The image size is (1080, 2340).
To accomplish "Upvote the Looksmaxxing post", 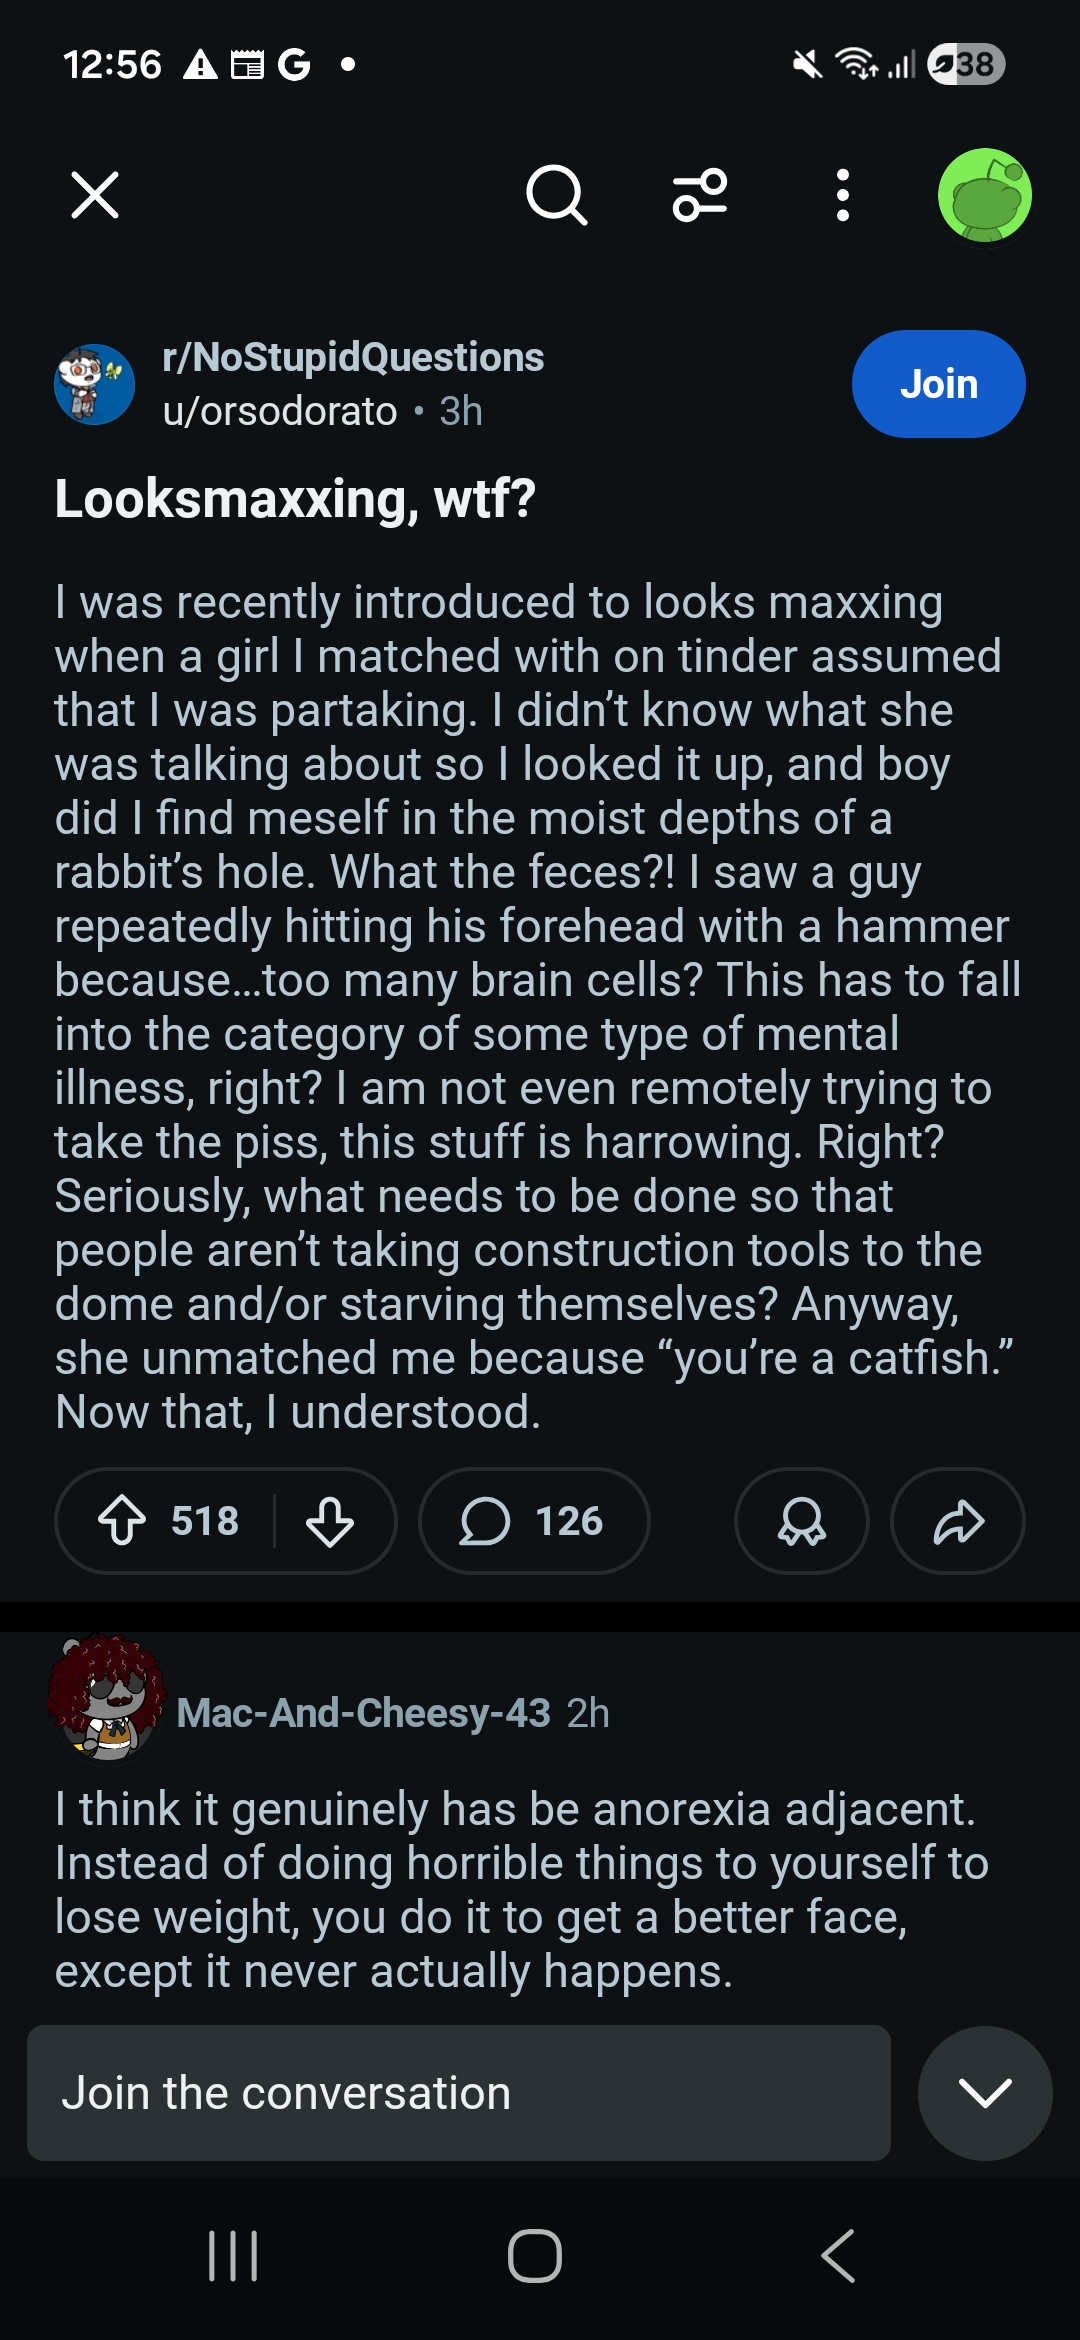I will (123, 1521).
